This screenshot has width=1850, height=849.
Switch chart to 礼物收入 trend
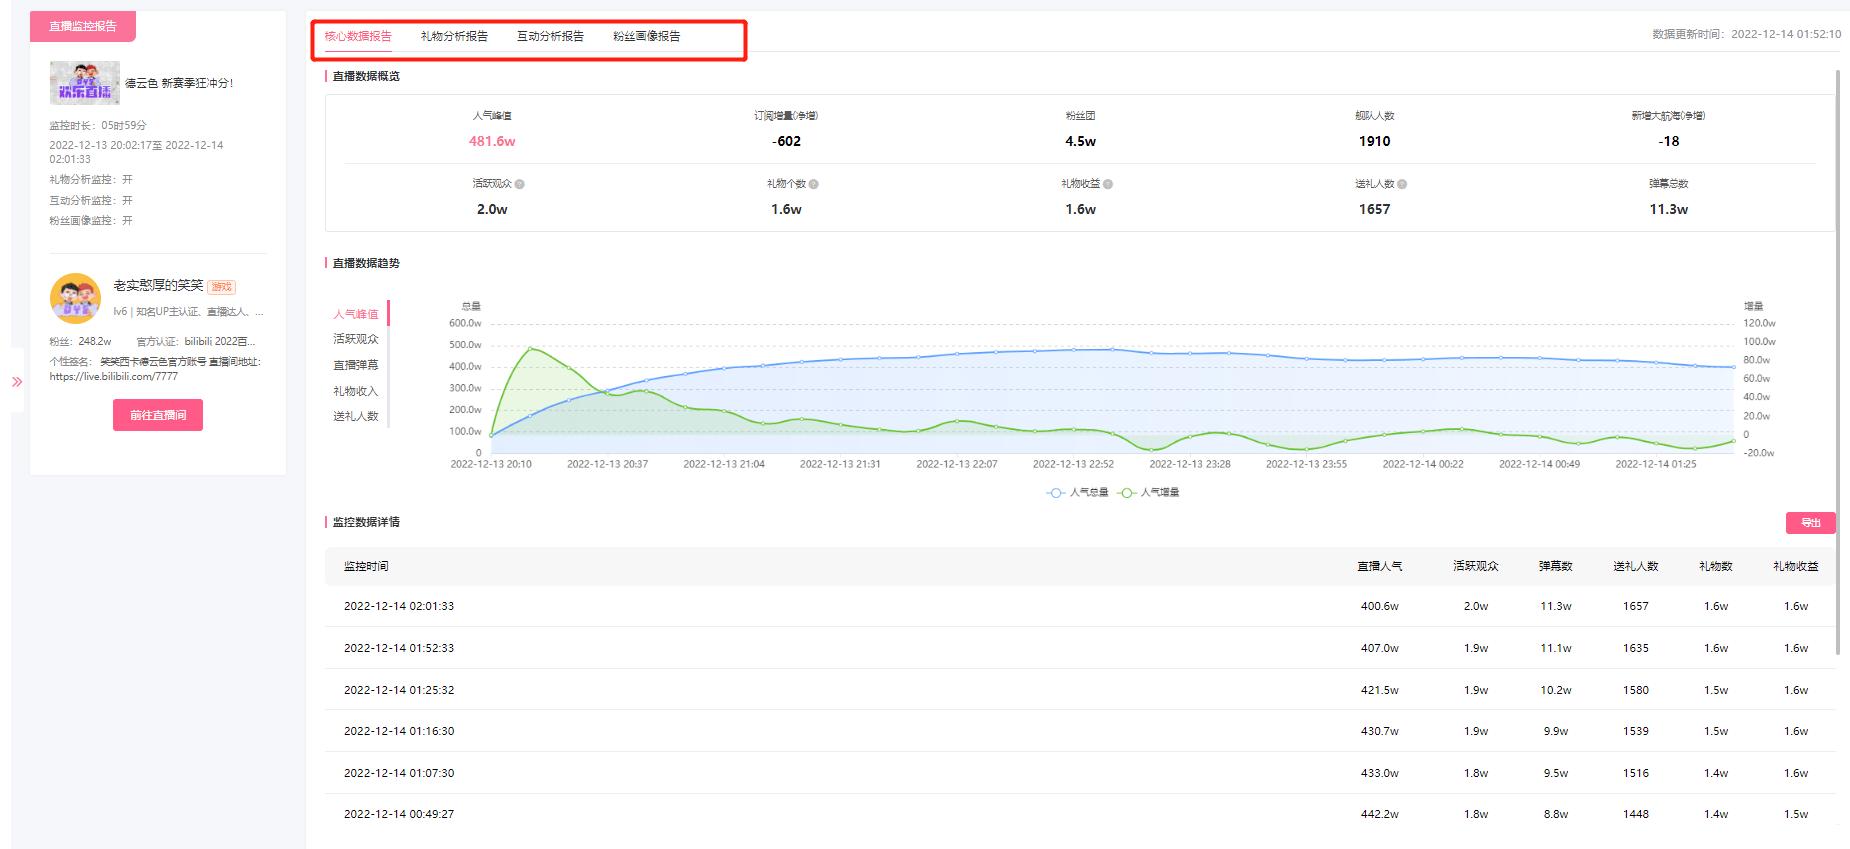356,392
